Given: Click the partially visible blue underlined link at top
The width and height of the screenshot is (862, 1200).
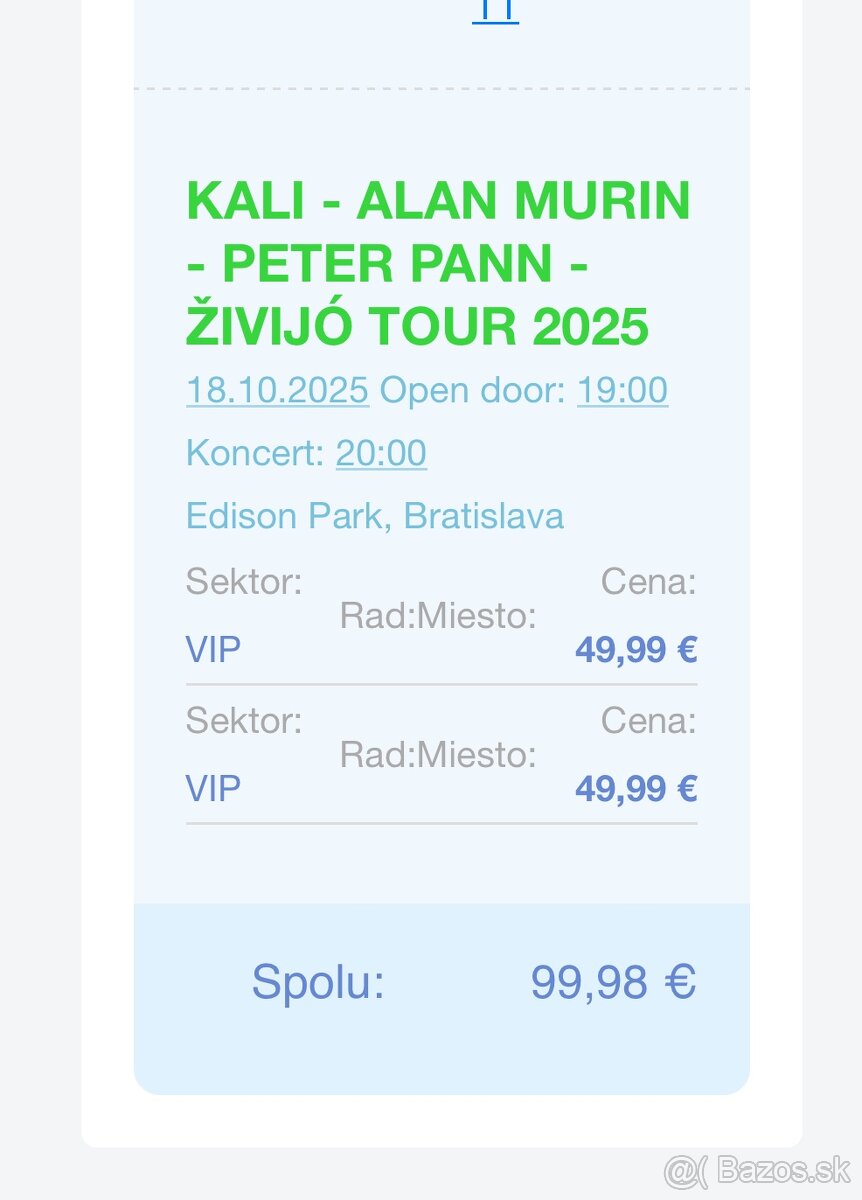Looking at the screenshot, I should click(495, 11).
